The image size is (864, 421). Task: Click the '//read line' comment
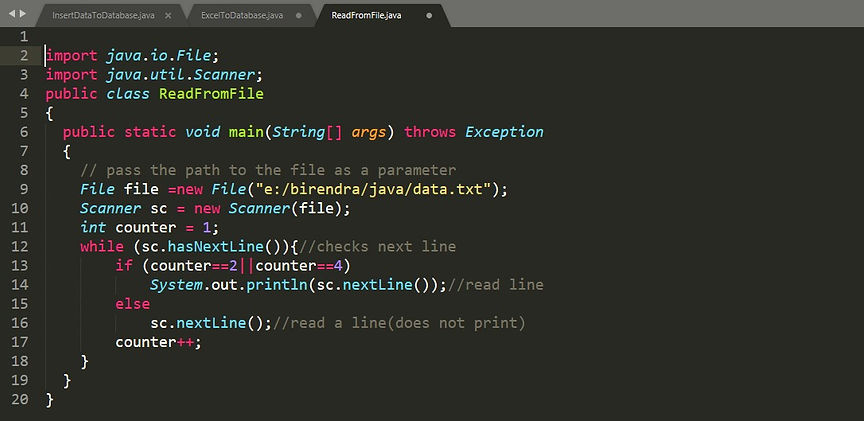click(495, 285)
